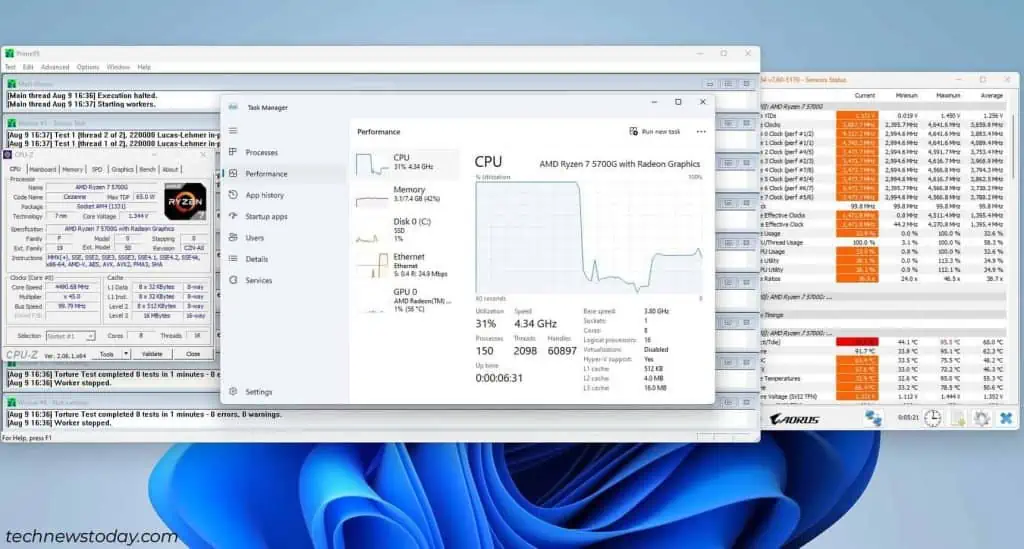Open Task Manager three-dot more options
Screen dimensions: 1024x549
tap(701, 131)
